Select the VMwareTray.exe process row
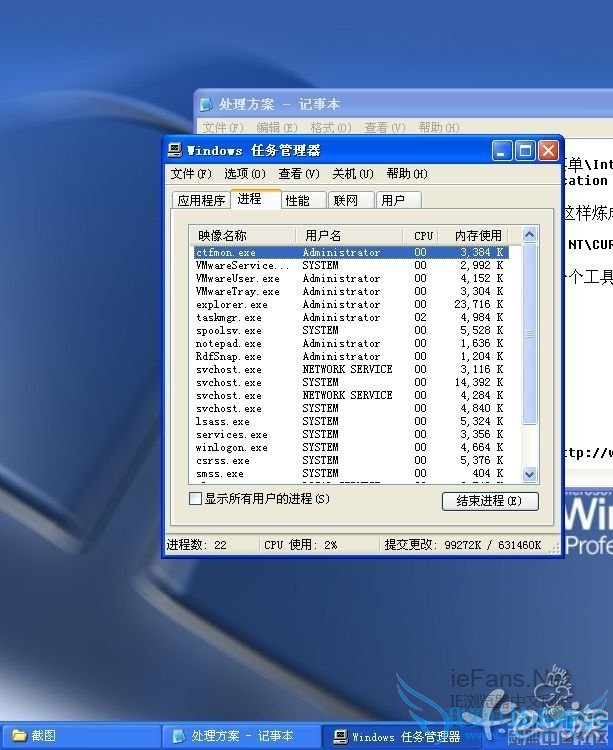The image size is (613, 750). (351, 291)
